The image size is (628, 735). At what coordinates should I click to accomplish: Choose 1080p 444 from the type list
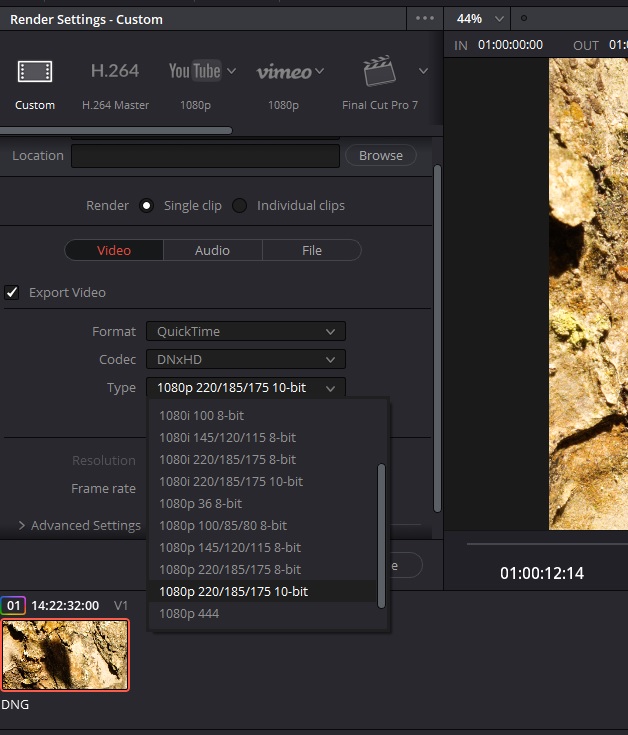click(x=189, y=613)
